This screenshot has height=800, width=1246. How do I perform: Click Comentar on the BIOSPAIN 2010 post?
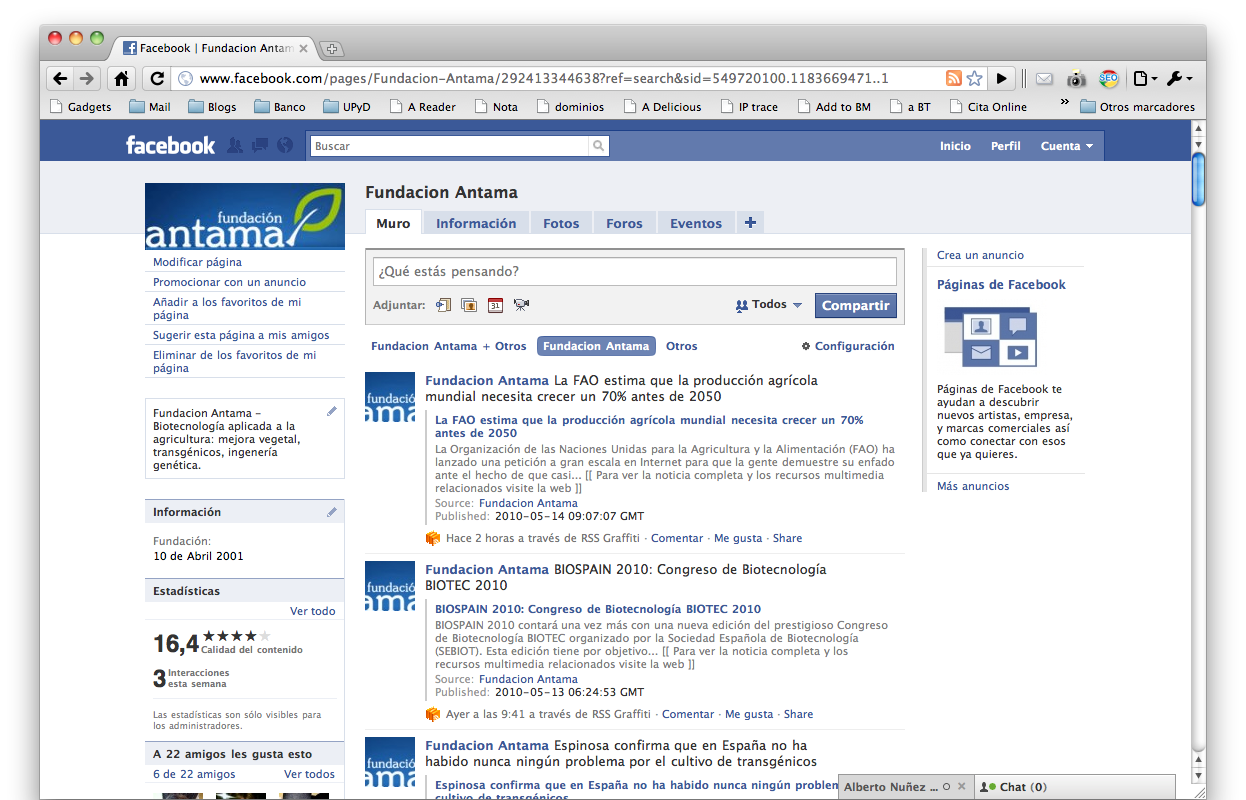click(x=688, y=714)
